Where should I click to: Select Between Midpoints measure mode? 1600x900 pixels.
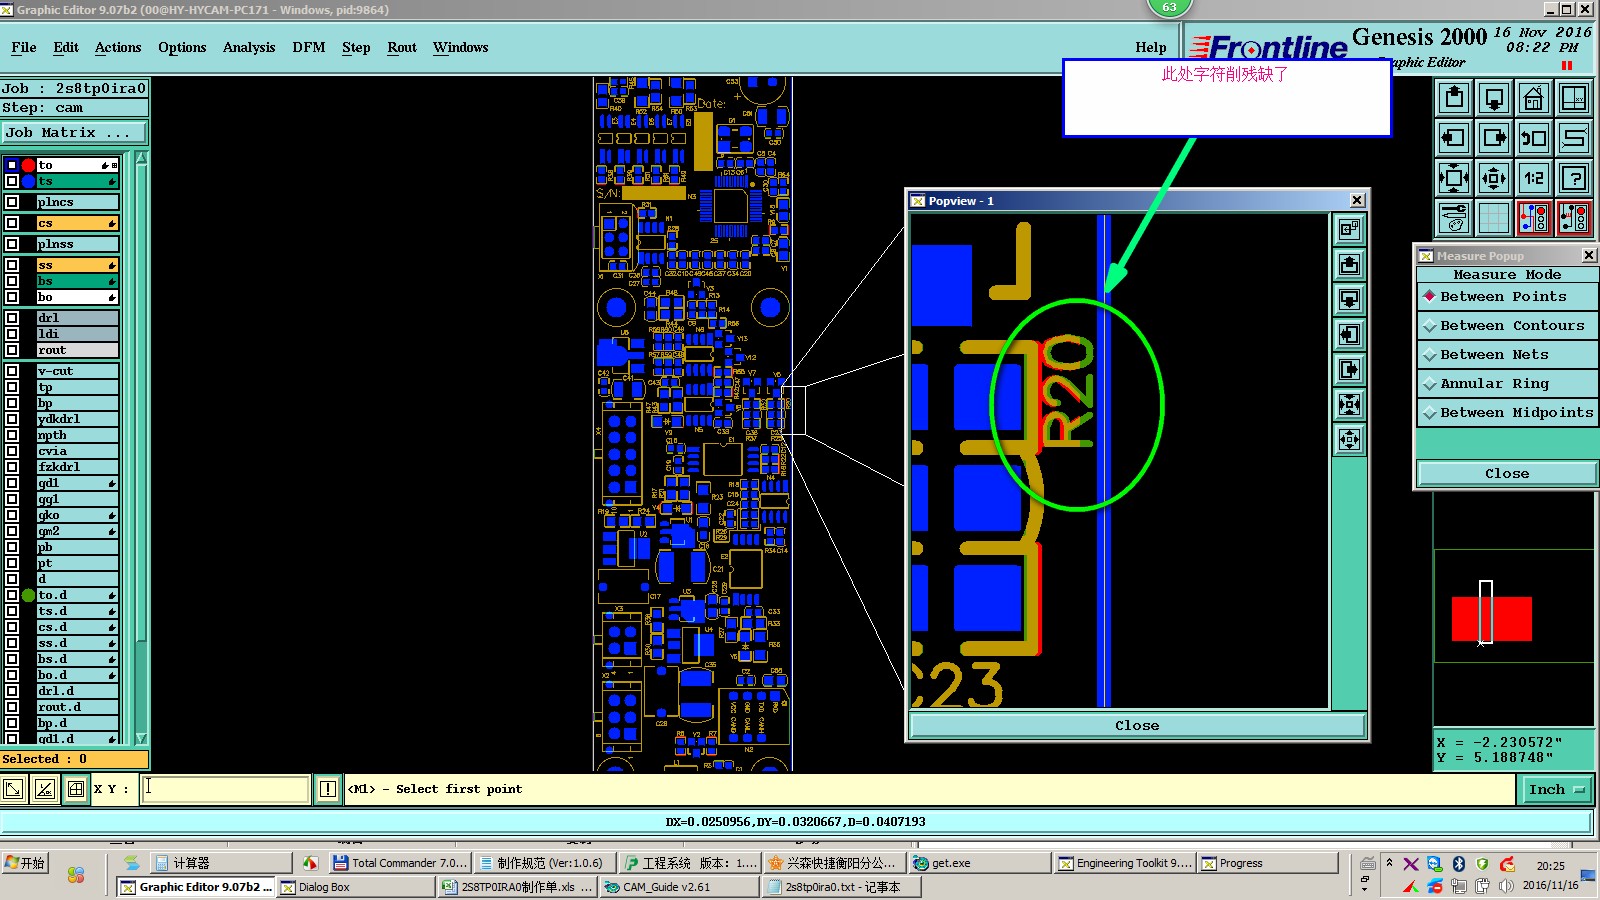pos(1507,413)
